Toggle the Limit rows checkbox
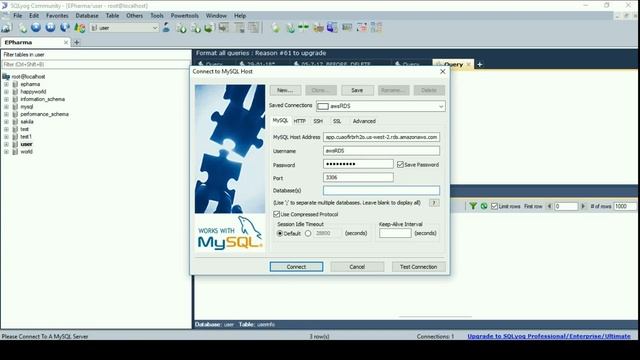Screen dimensions: 640x360 point(494,206)
